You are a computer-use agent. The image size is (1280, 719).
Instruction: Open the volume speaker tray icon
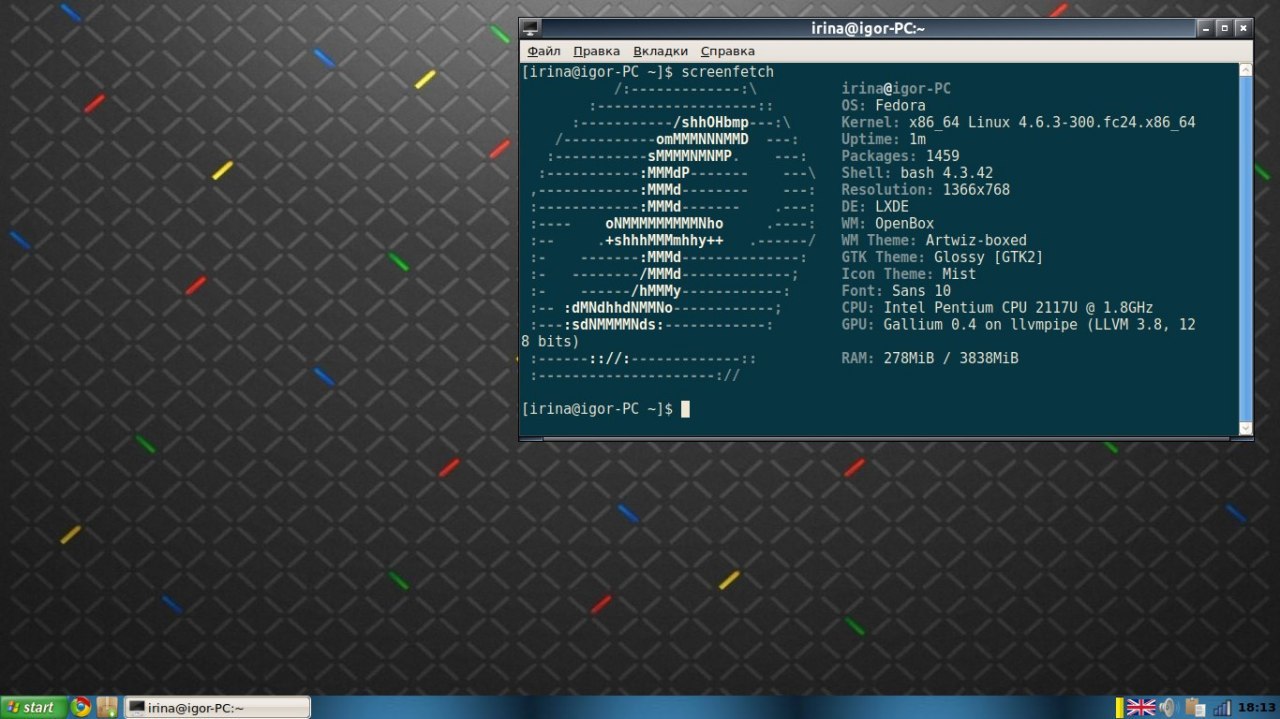(1167, 708)
